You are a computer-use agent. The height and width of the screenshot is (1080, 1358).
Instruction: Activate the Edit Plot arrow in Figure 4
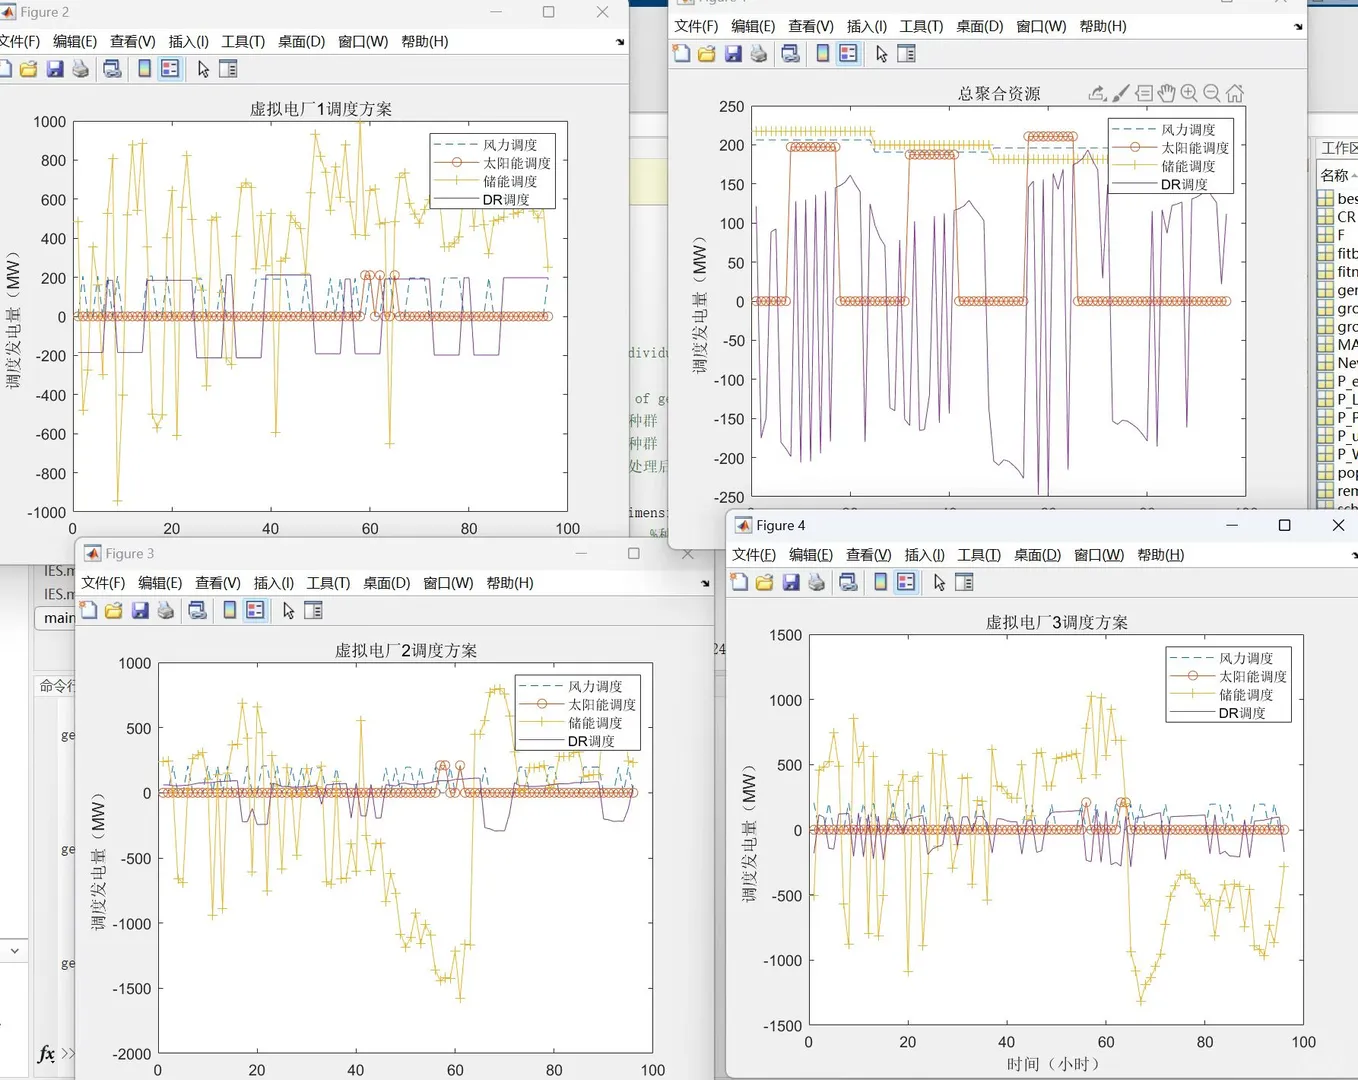940,583
